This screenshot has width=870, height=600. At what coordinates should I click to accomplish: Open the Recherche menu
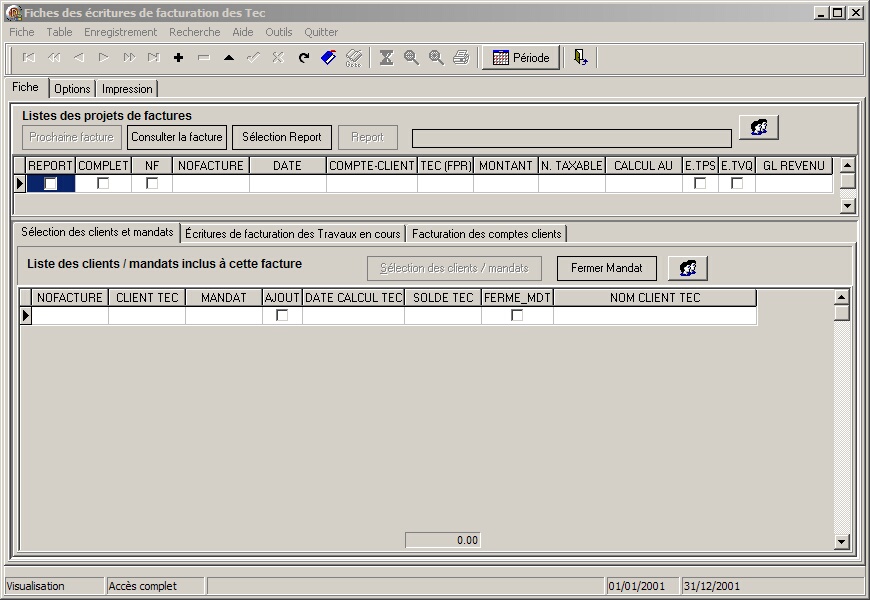[x=194, y=32]
